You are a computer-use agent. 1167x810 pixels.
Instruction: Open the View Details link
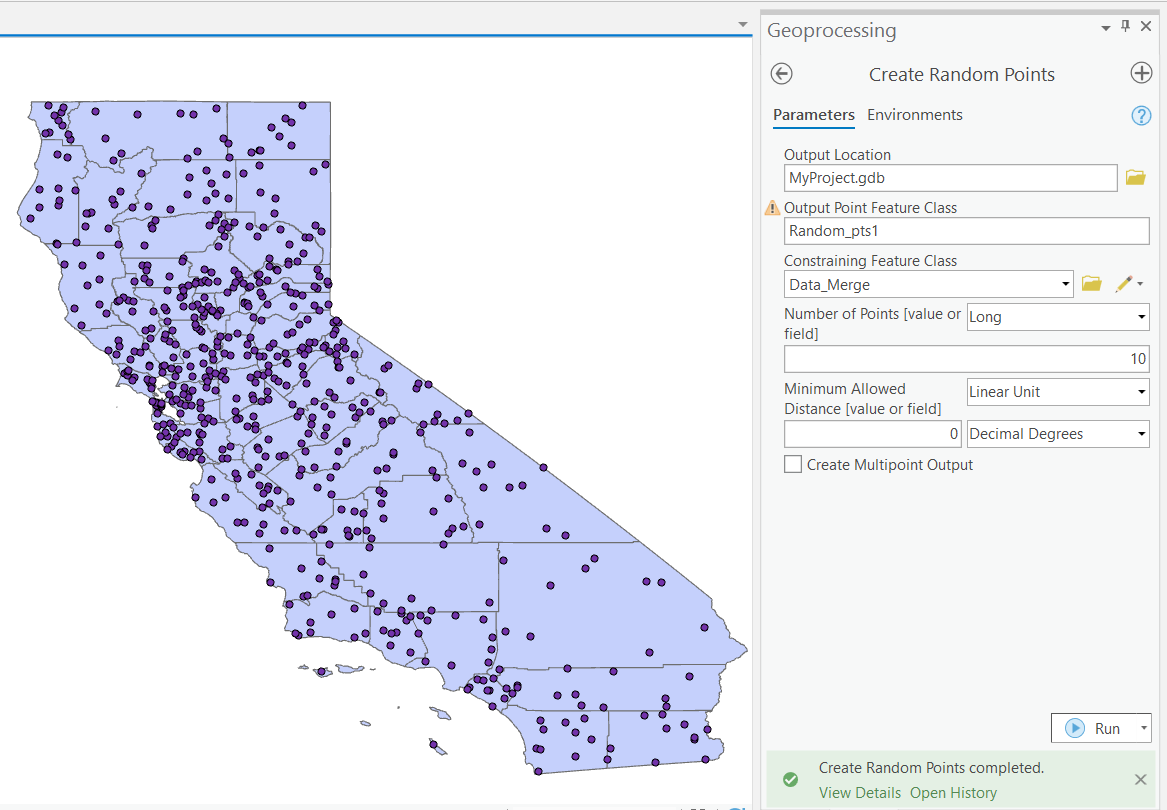[x=859, y=793]
